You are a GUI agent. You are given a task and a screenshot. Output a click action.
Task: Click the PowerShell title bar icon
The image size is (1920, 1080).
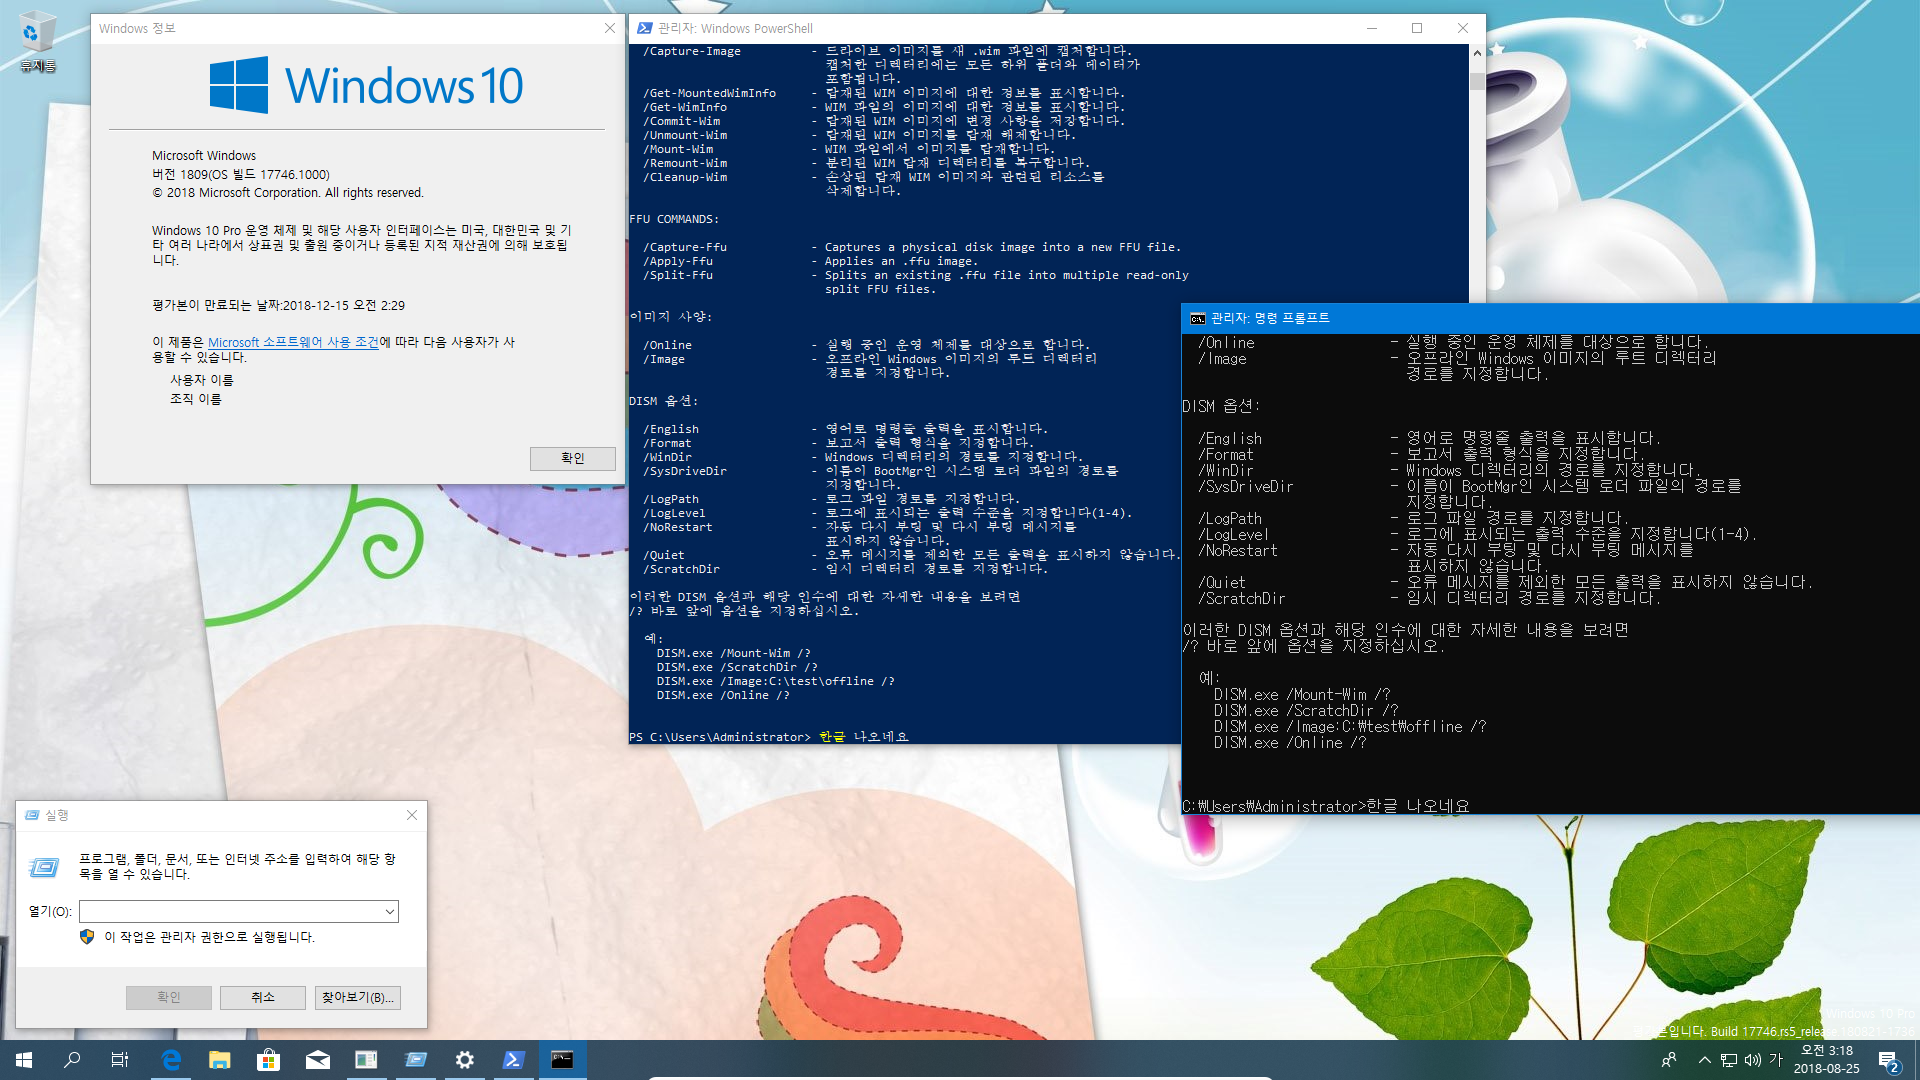[645, 28]
